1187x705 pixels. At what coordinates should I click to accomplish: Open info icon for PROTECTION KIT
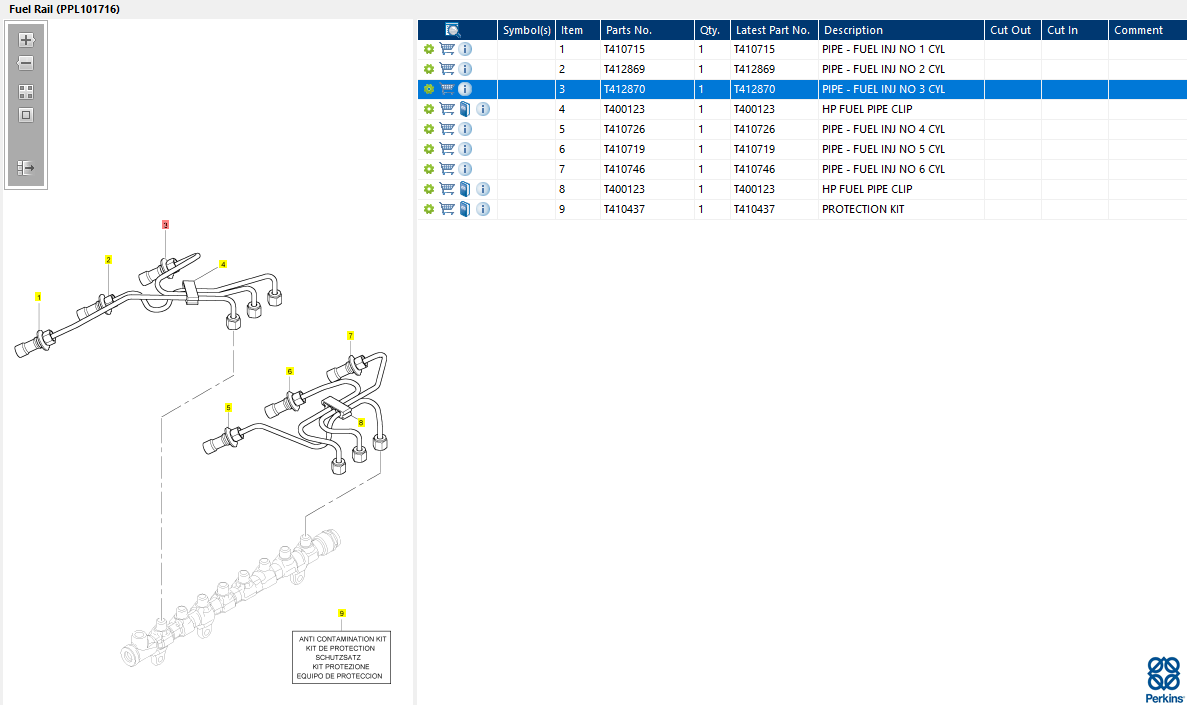point(483,209)
